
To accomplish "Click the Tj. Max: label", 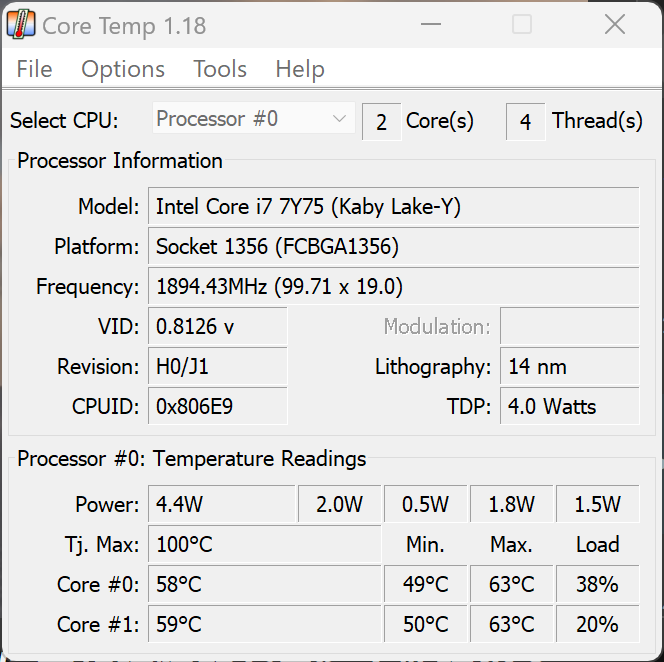I will click(102, 544).
